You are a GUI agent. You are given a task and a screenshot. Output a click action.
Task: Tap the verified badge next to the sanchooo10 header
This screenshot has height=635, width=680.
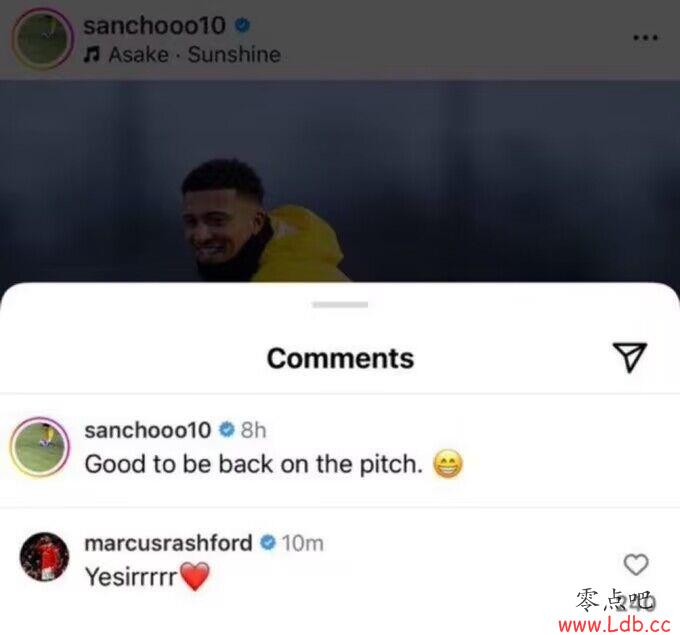tap(242, 25)
